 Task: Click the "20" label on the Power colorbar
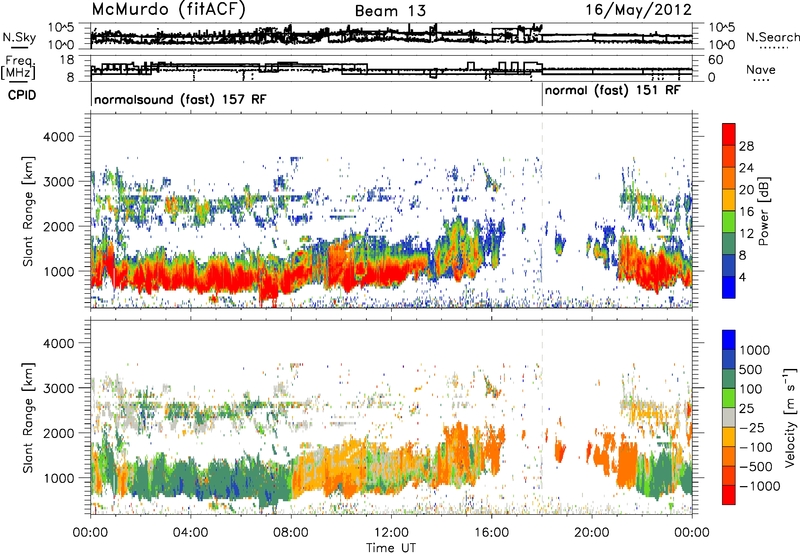[x=746, y=190]
